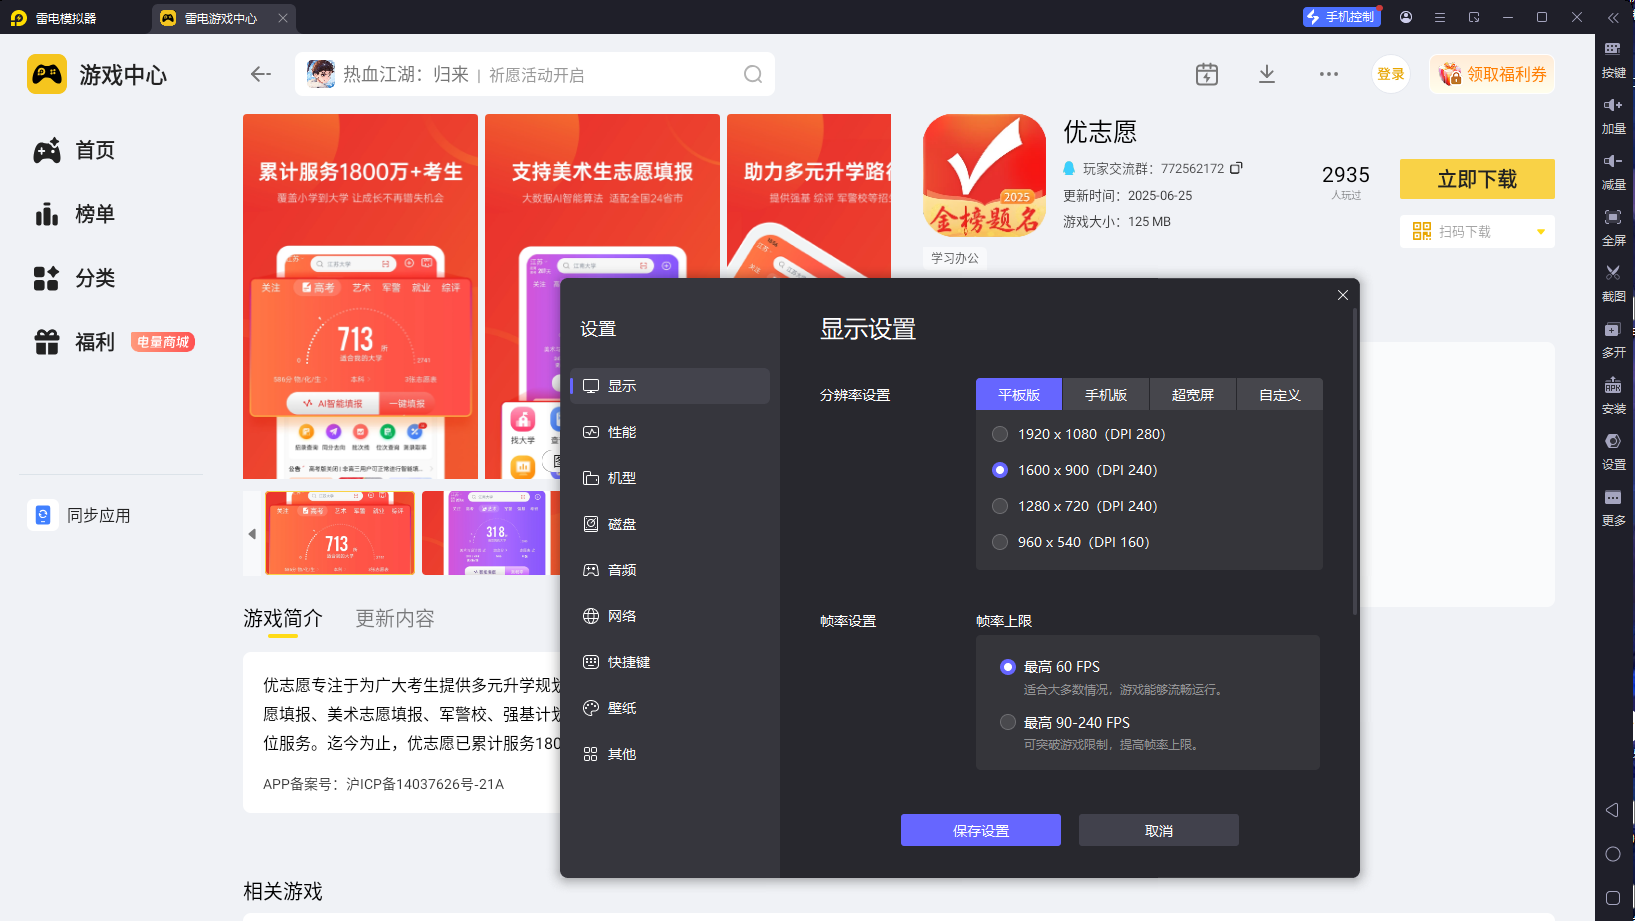This screenshot has height=921, width=1635.
Task: Open the title bar hamburger menu
Action: [x=1440, y=17]
